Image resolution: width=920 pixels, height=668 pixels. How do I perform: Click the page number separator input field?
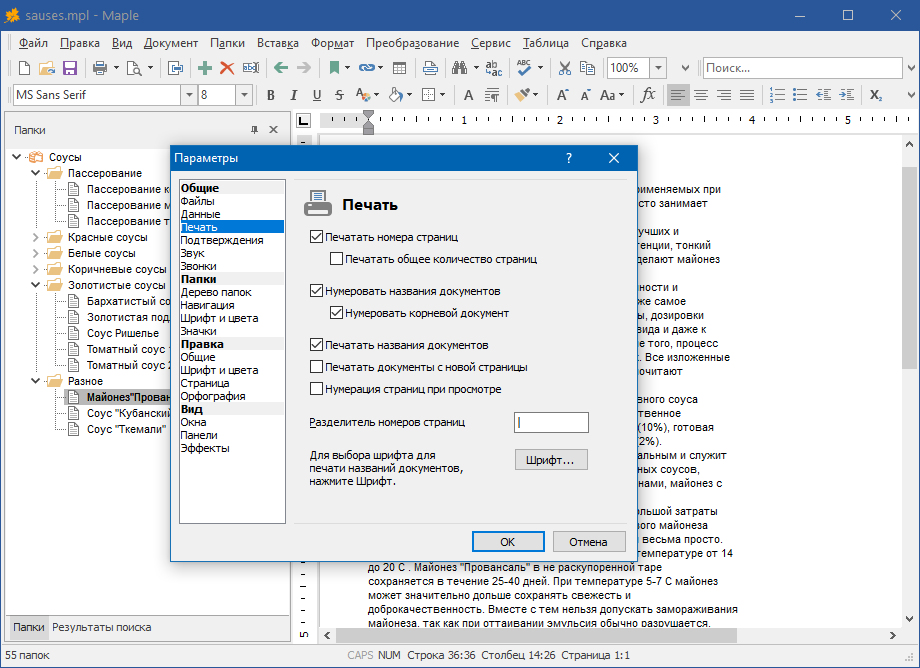[551, 422]
